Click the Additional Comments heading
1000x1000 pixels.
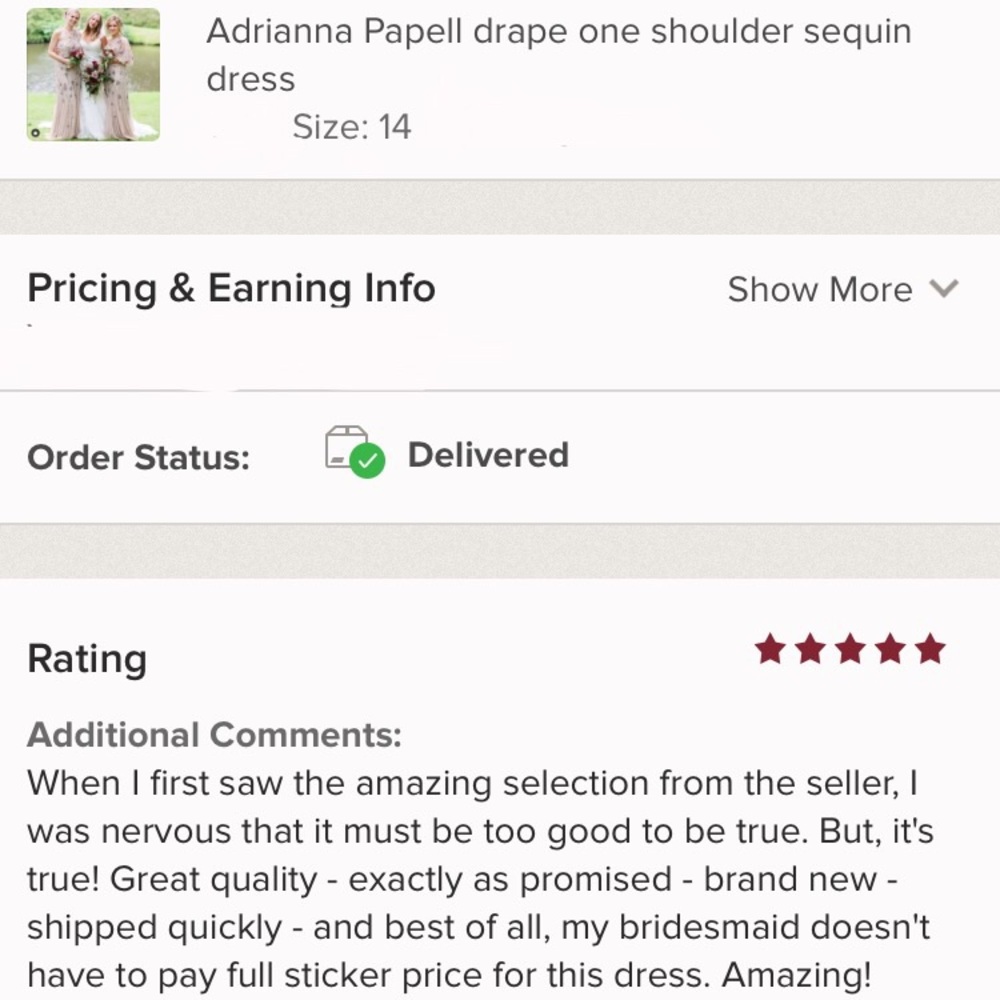click(x=214, y=735)
